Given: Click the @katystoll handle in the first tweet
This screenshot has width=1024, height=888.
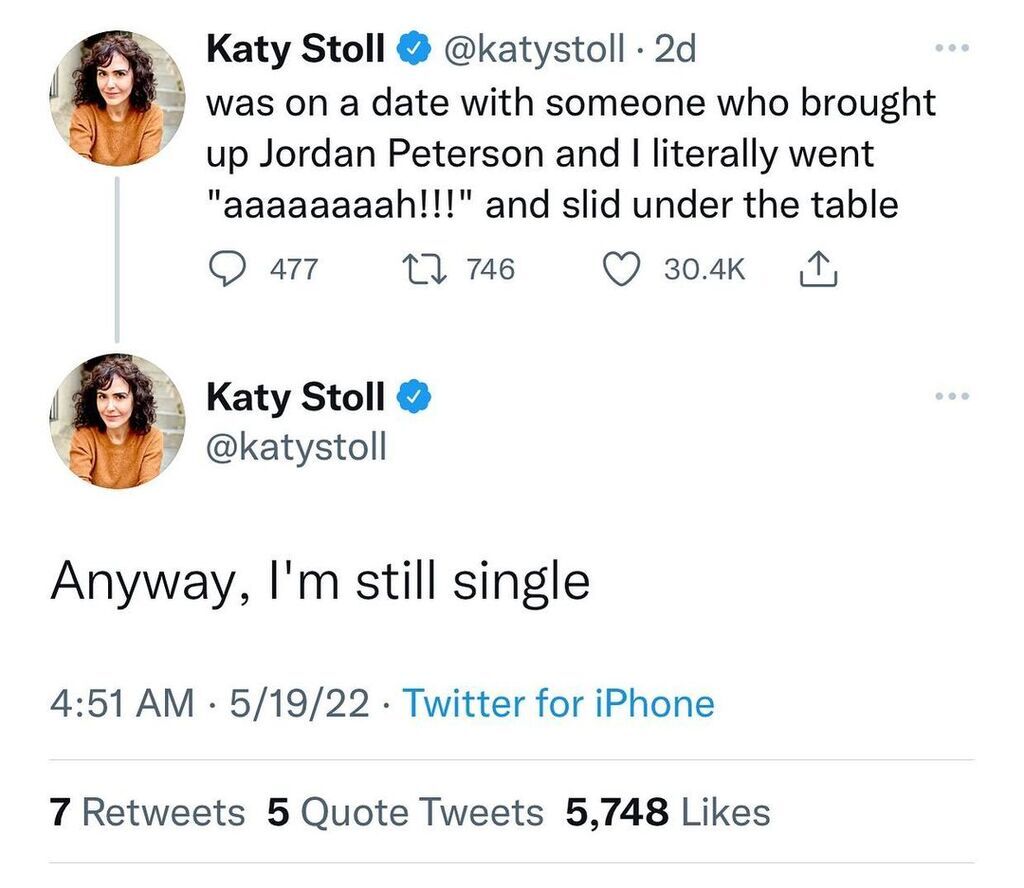Looking at the screenshot, I should 534,50.
